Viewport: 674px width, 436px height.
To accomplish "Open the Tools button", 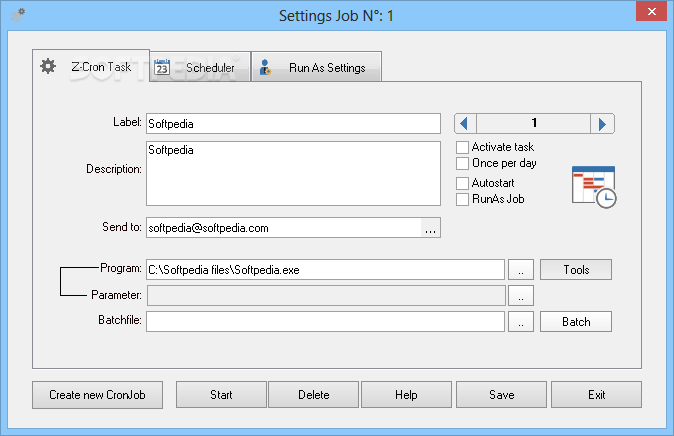I will point(576,270).
